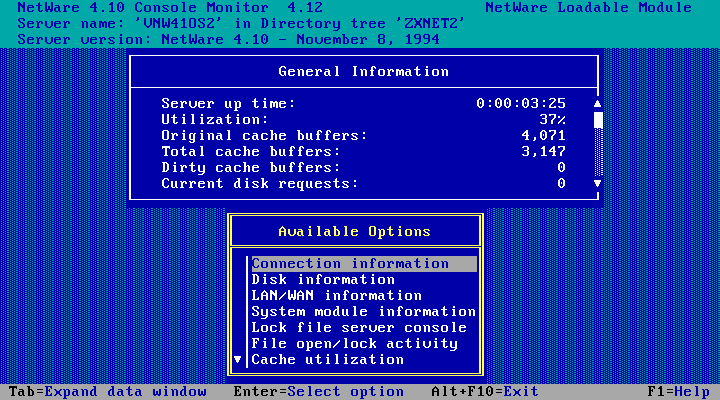Click Utilization value 37%
This screenshot has height=400, width=720.
click(x=552, y=119)
